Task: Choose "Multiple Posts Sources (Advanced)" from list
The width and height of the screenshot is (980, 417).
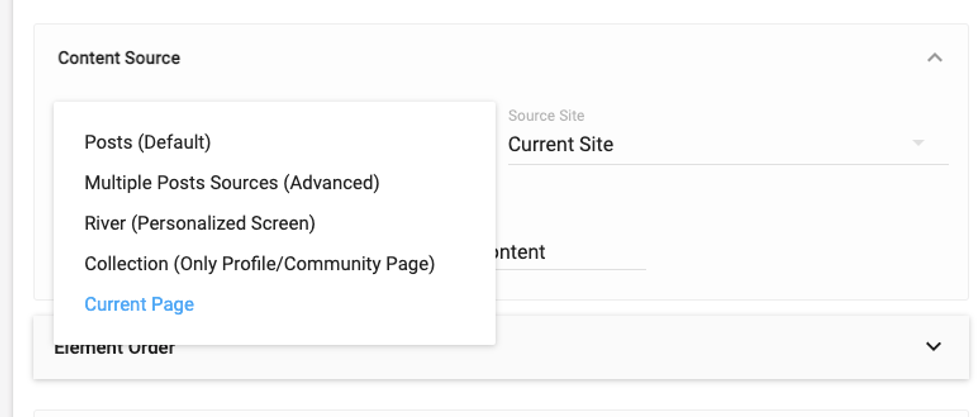Action: click(x=232, y=183)
